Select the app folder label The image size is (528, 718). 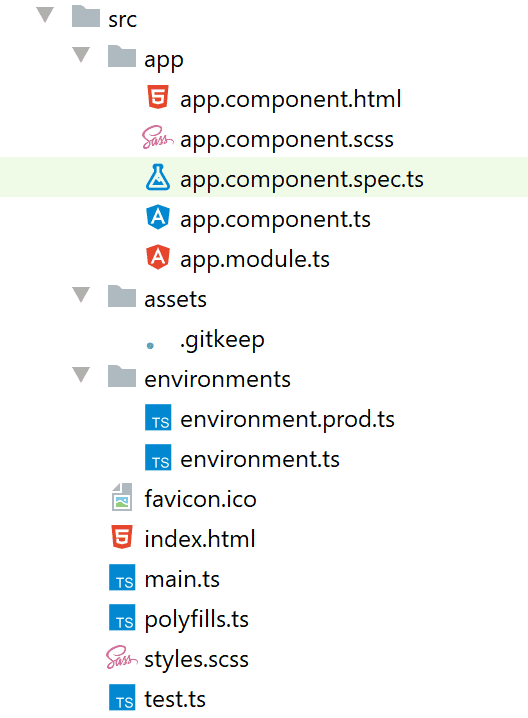click(x=164, y=61)
